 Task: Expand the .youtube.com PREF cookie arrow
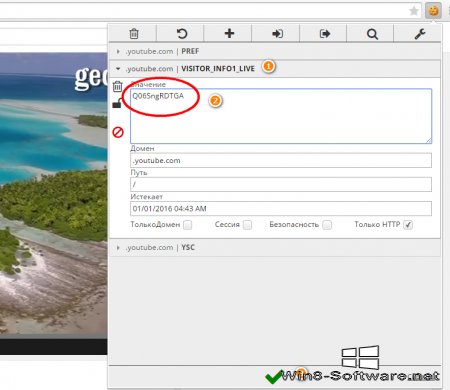118,51
